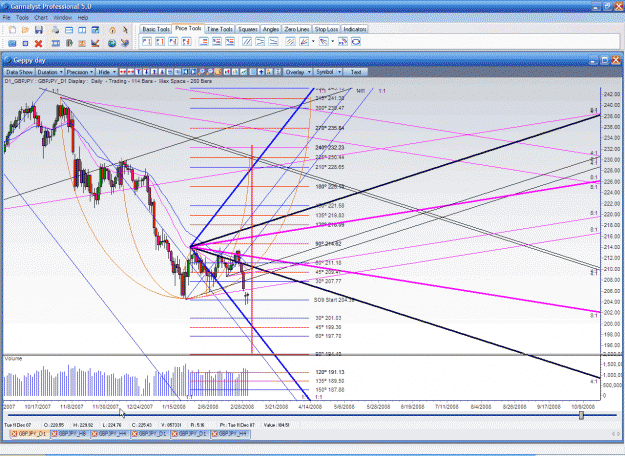Click the '240° 232.23' price level label
Screen dimensions: 625x456
[330, 147]
